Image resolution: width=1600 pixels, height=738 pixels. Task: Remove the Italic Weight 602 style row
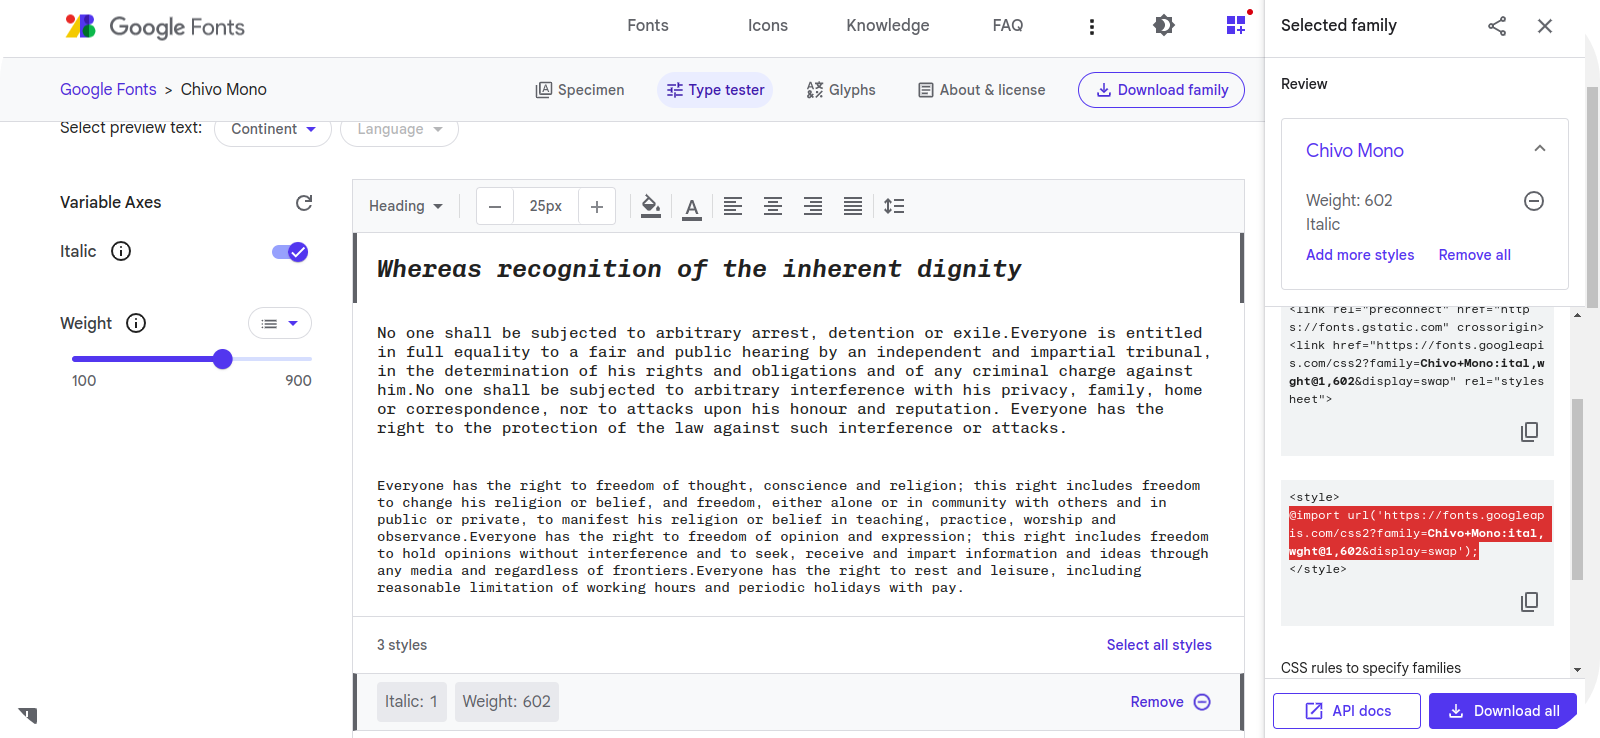pos(1170,702)
